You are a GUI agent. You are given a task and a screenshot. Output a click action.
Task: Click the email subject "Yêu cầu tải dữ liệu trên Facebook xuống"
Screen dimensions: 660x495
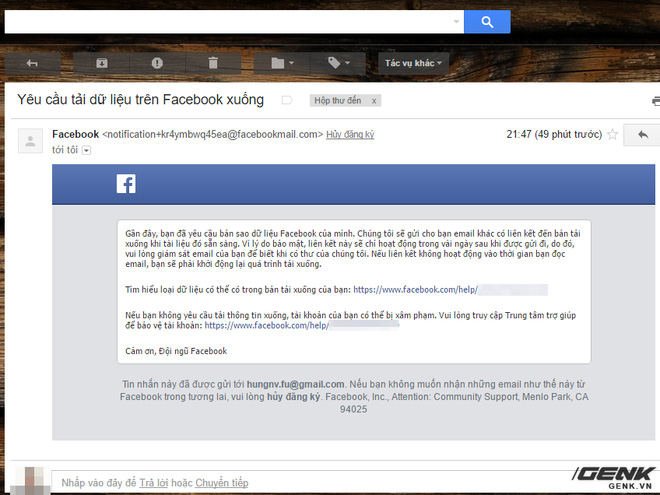point(140,100)
